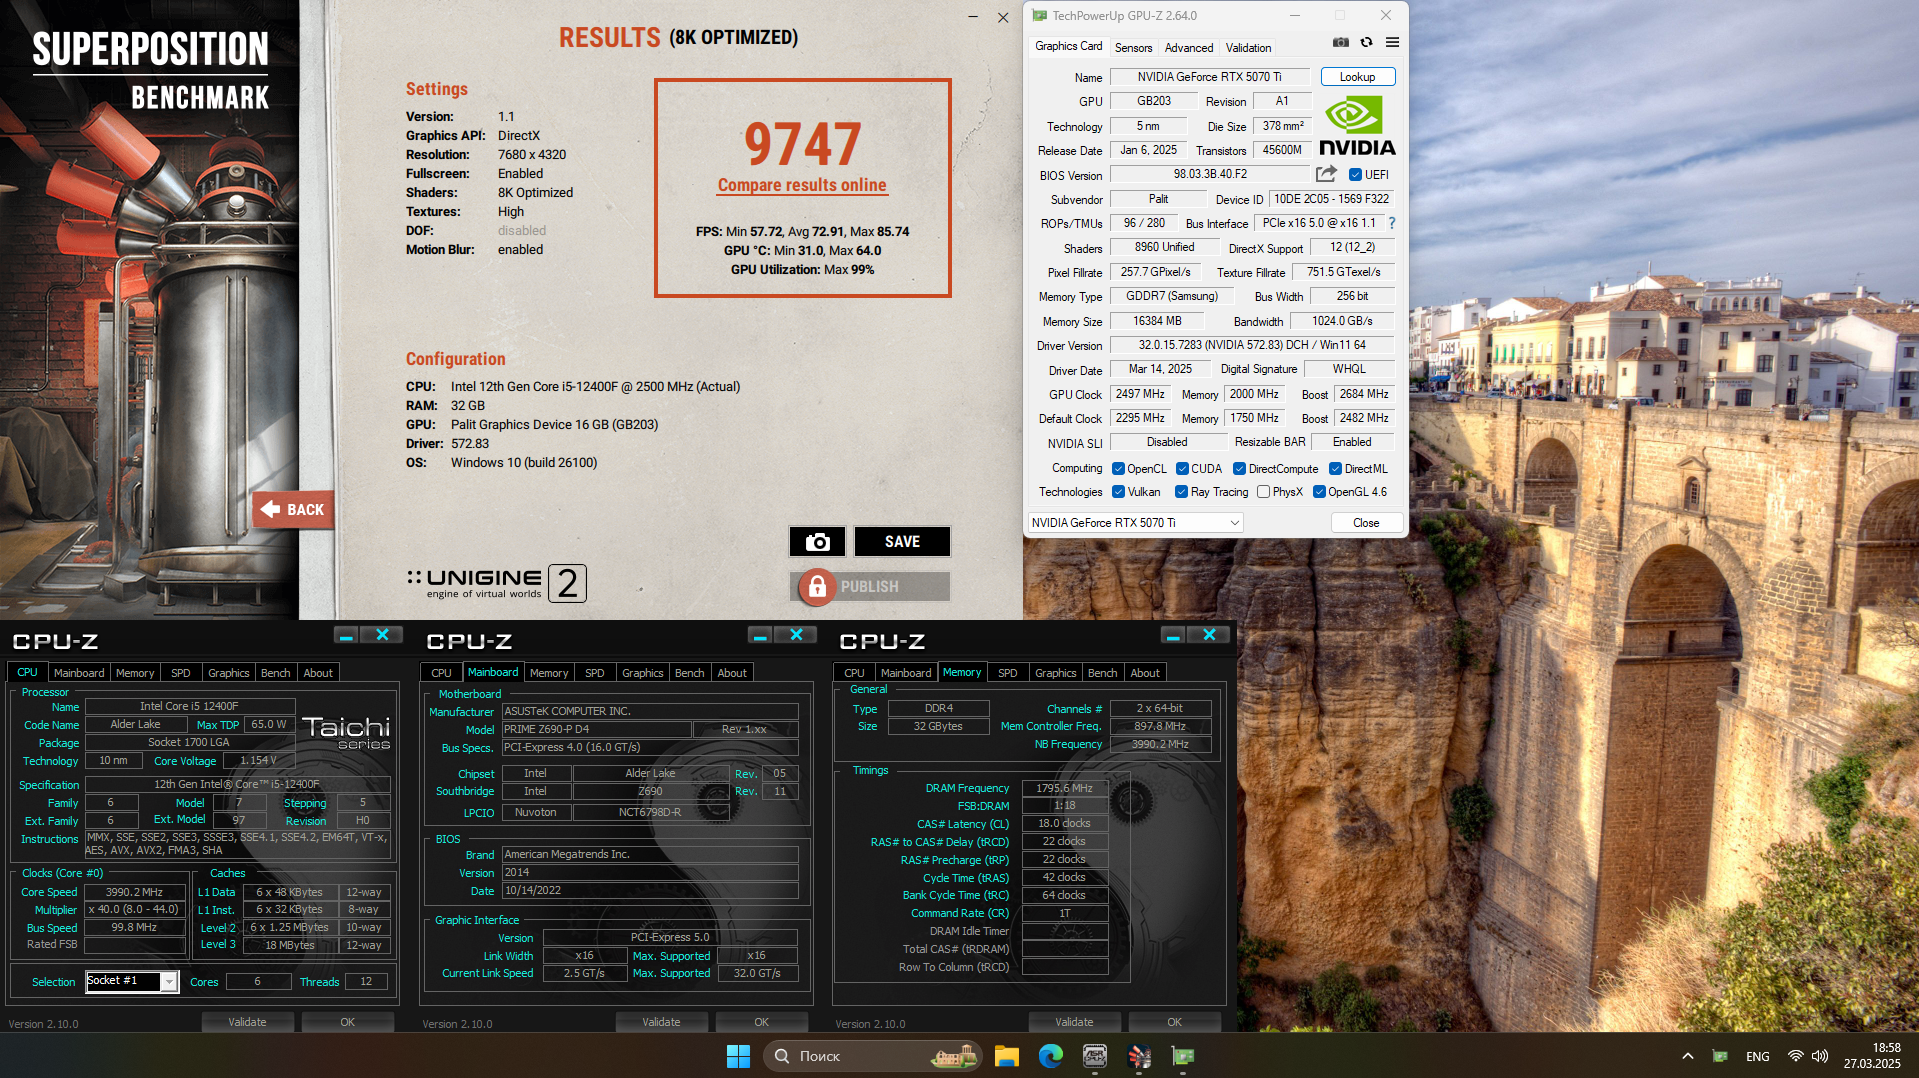
Task: Open the volume speaker tray icon
Action: click(x=1820, y=1056)
